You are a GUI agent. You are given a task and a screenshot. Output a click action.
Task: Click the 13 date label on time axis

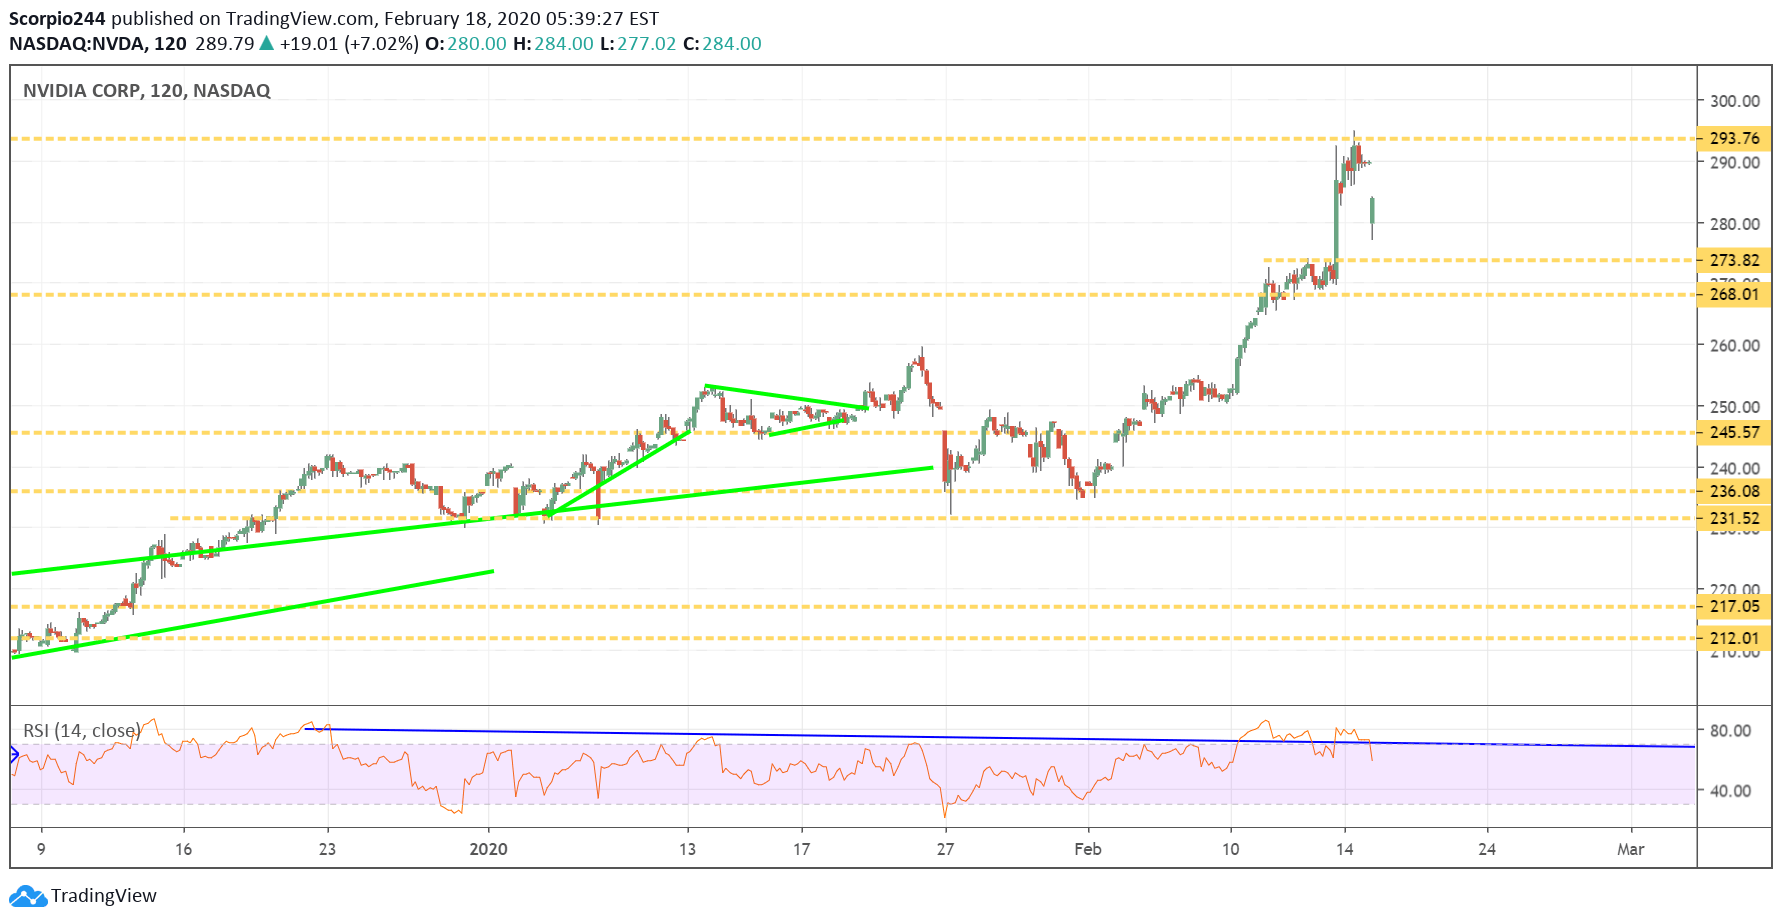687,849
